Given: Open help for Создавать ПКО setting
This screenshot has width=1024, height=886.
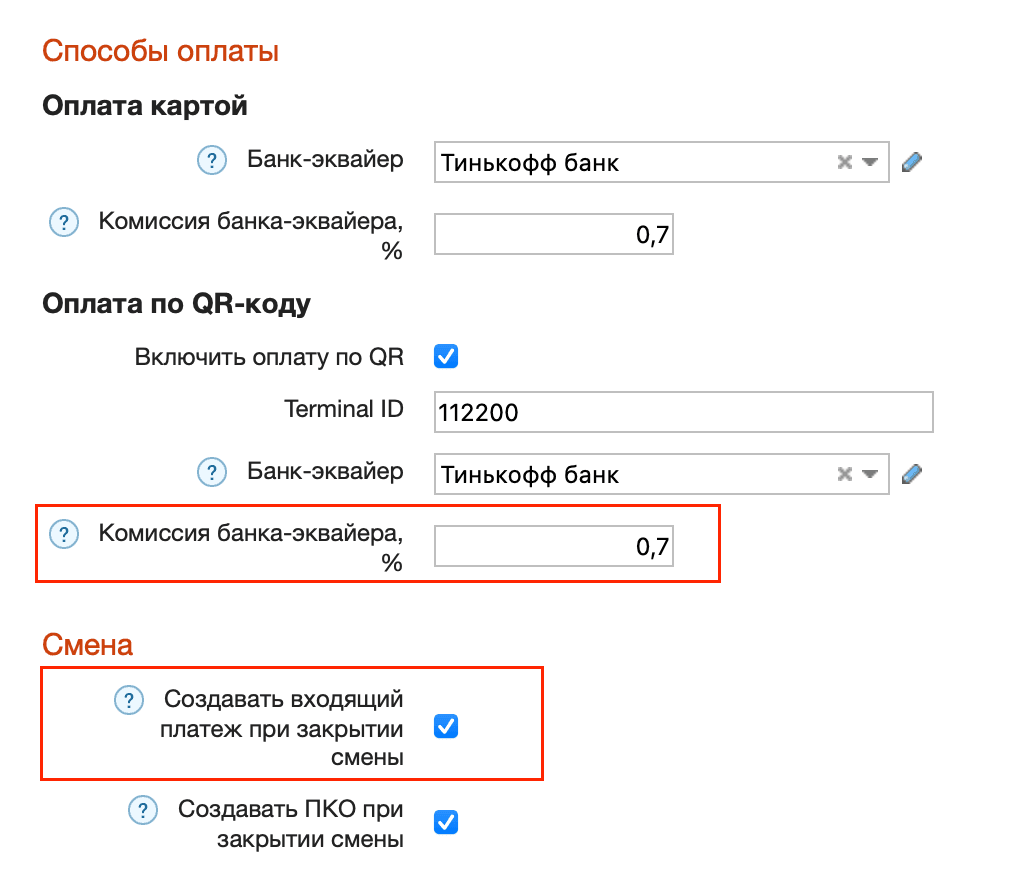Looking at the screenshot, I should 143,811.
